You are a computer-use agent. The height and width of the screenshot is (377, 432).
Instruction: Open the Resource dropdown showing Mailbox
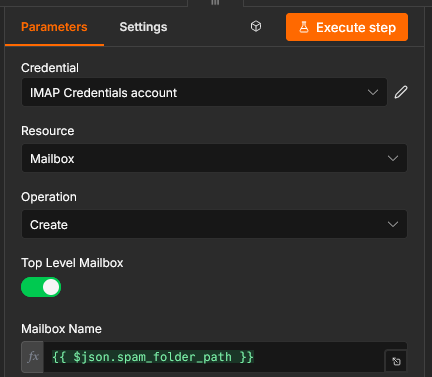(214, 158)
